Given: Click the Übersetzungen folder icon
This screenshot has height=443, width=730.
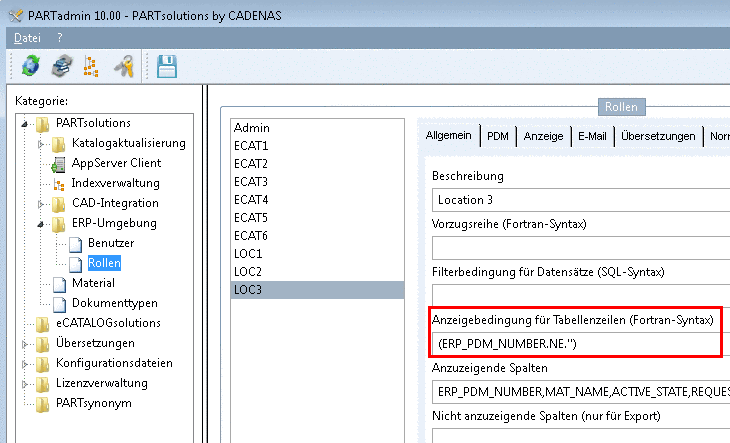Looking at the screenshot, I should click(x=43, y=344).
